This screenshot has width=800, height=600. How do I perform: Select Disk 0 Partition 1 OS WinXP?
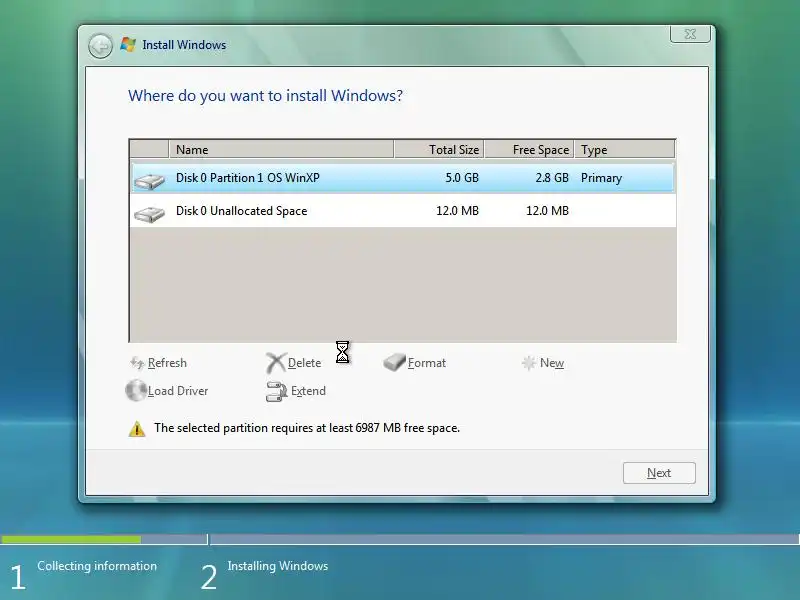(403, 178)
